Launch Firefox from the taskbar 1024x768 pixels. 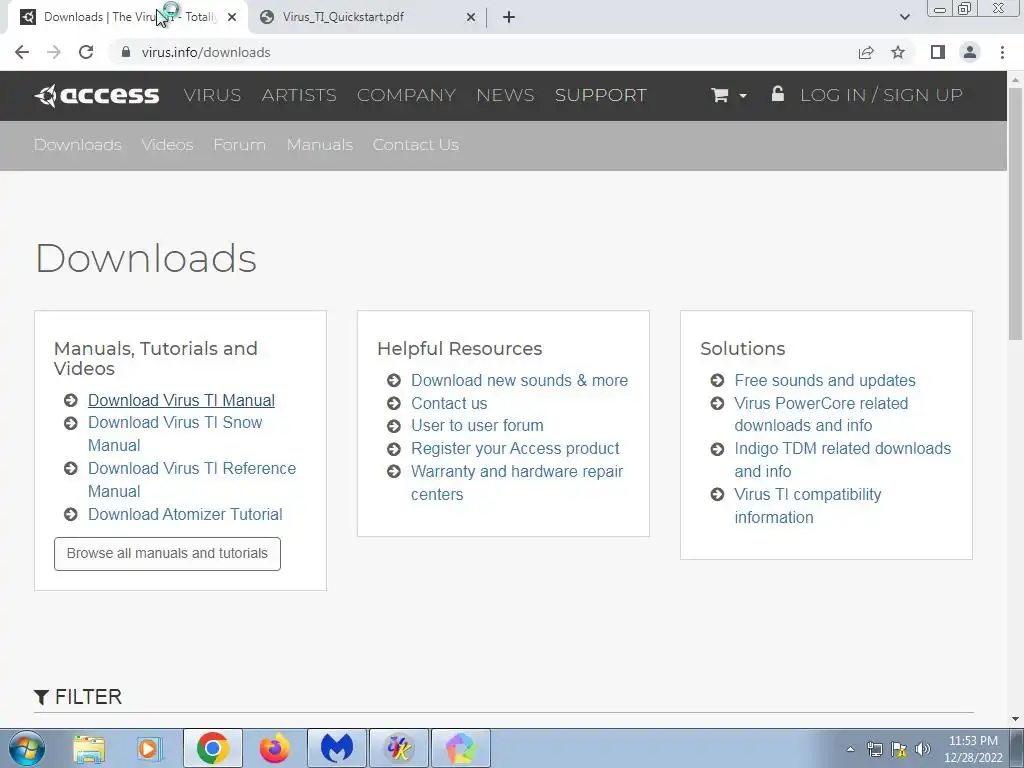click(274, 748)
